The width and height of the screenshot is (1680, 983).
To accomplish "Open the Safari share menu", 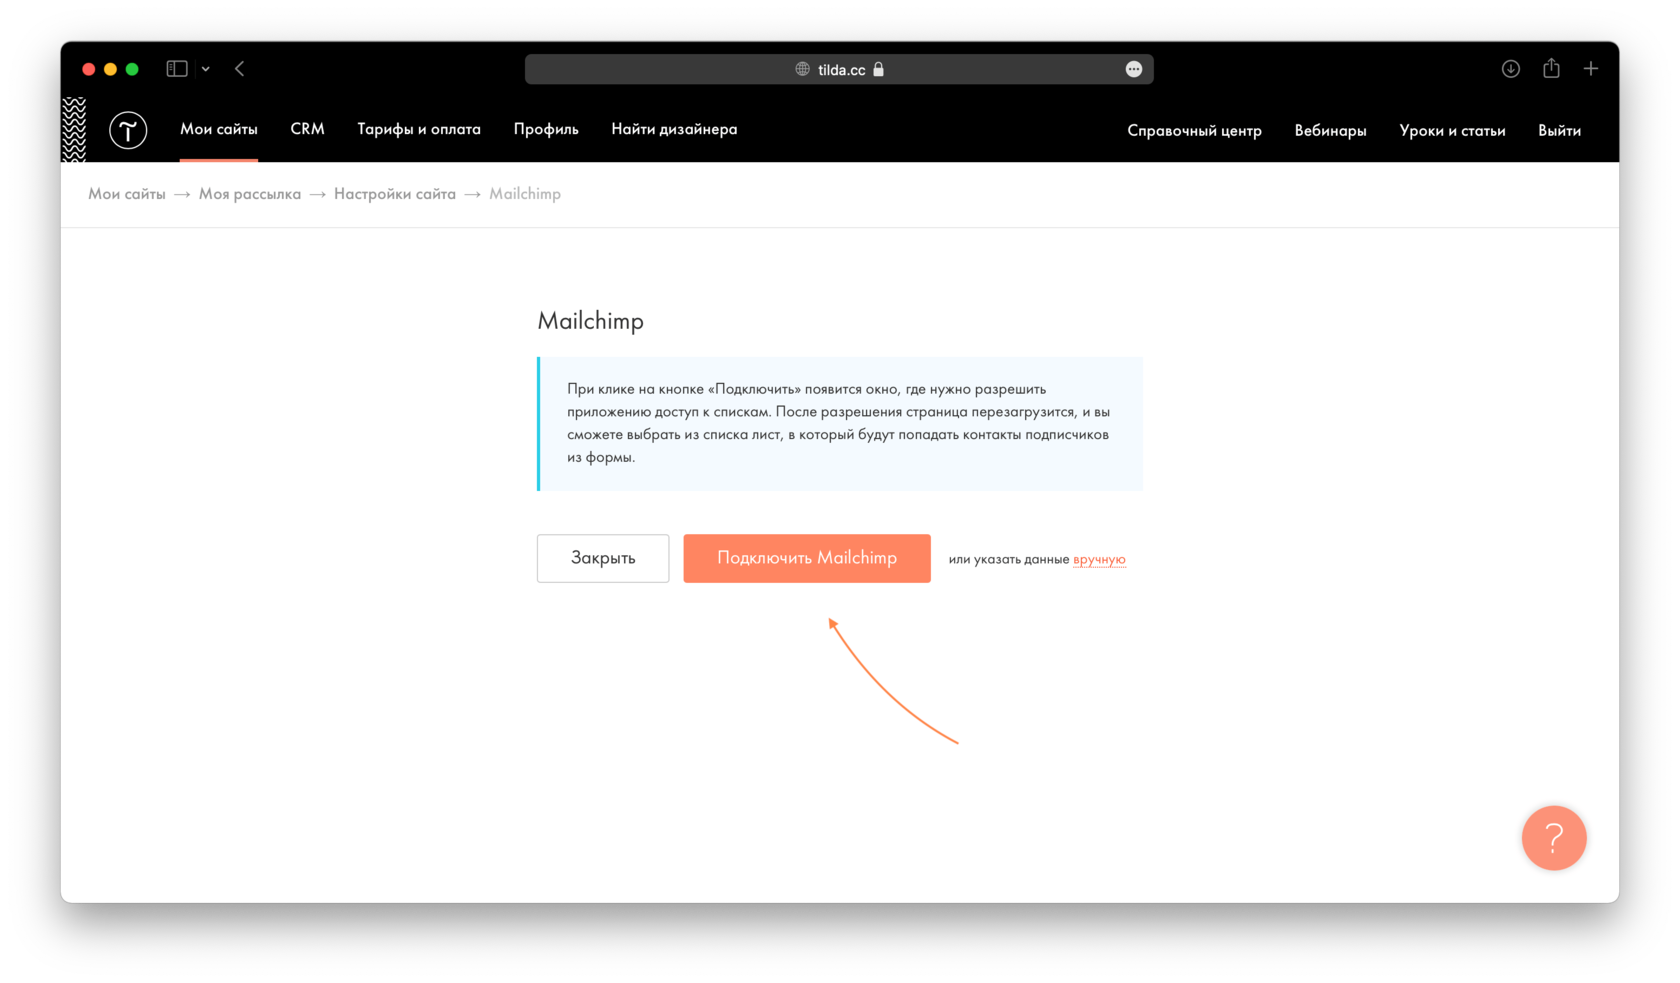I will coord(1551,68).
